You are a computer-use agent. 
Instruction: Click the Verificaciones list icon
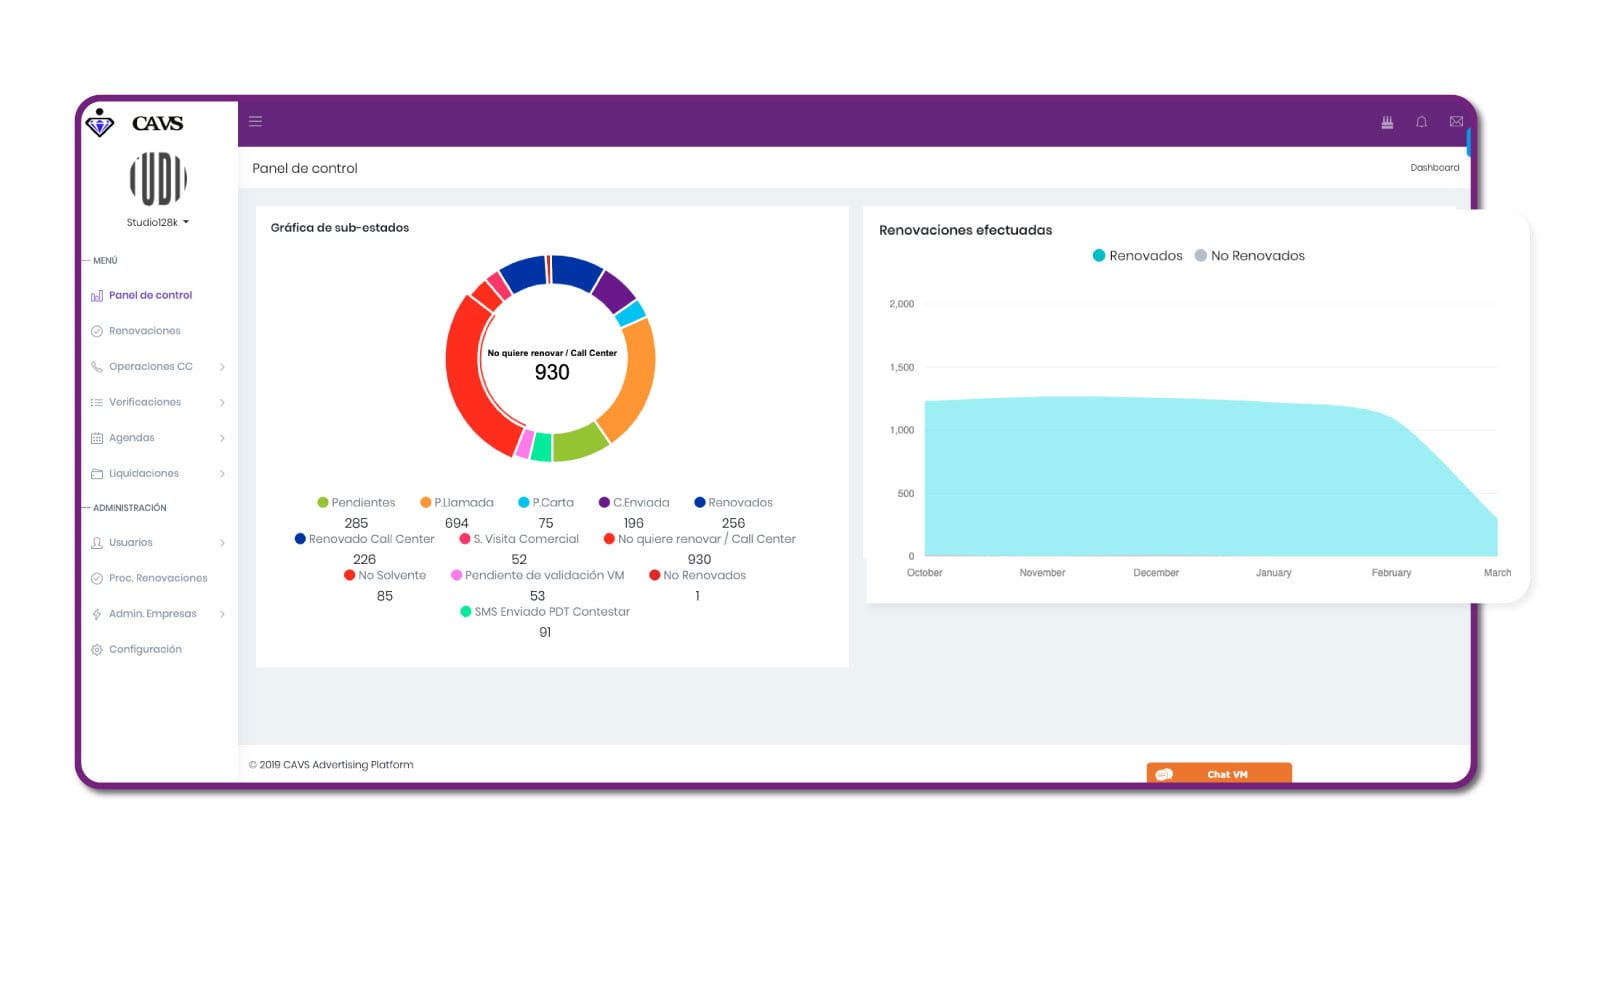97,402
